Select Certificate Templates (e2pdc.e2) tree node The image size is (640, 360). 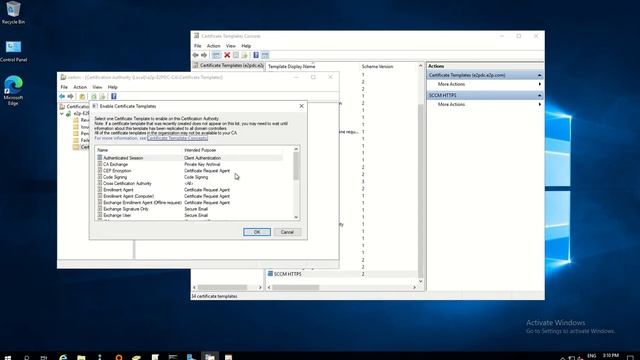[228, 65]
